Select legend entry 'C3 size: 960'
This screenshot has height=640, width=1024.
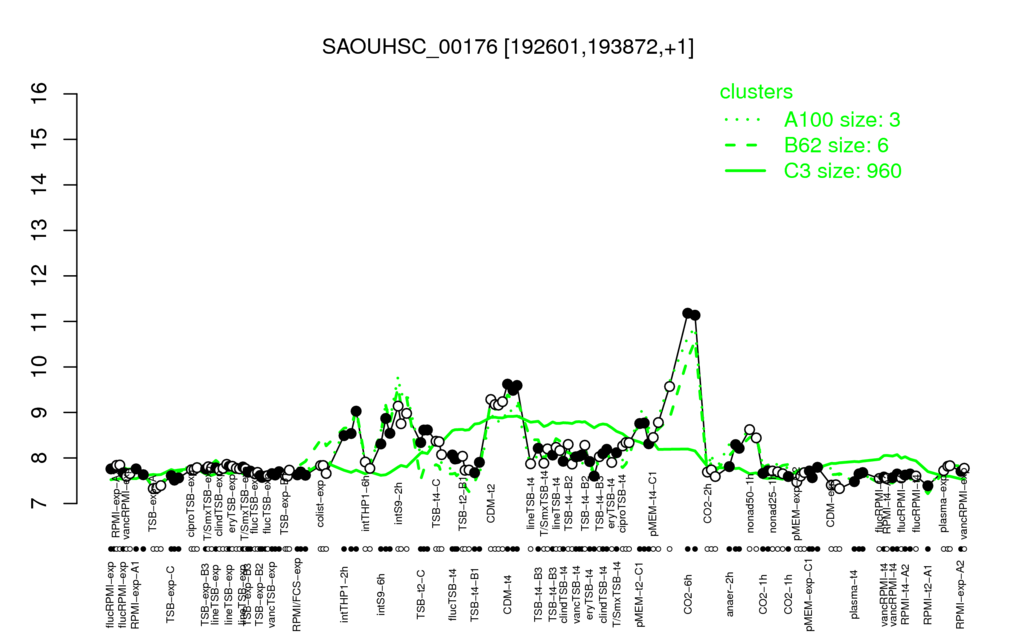pos(843,170)
